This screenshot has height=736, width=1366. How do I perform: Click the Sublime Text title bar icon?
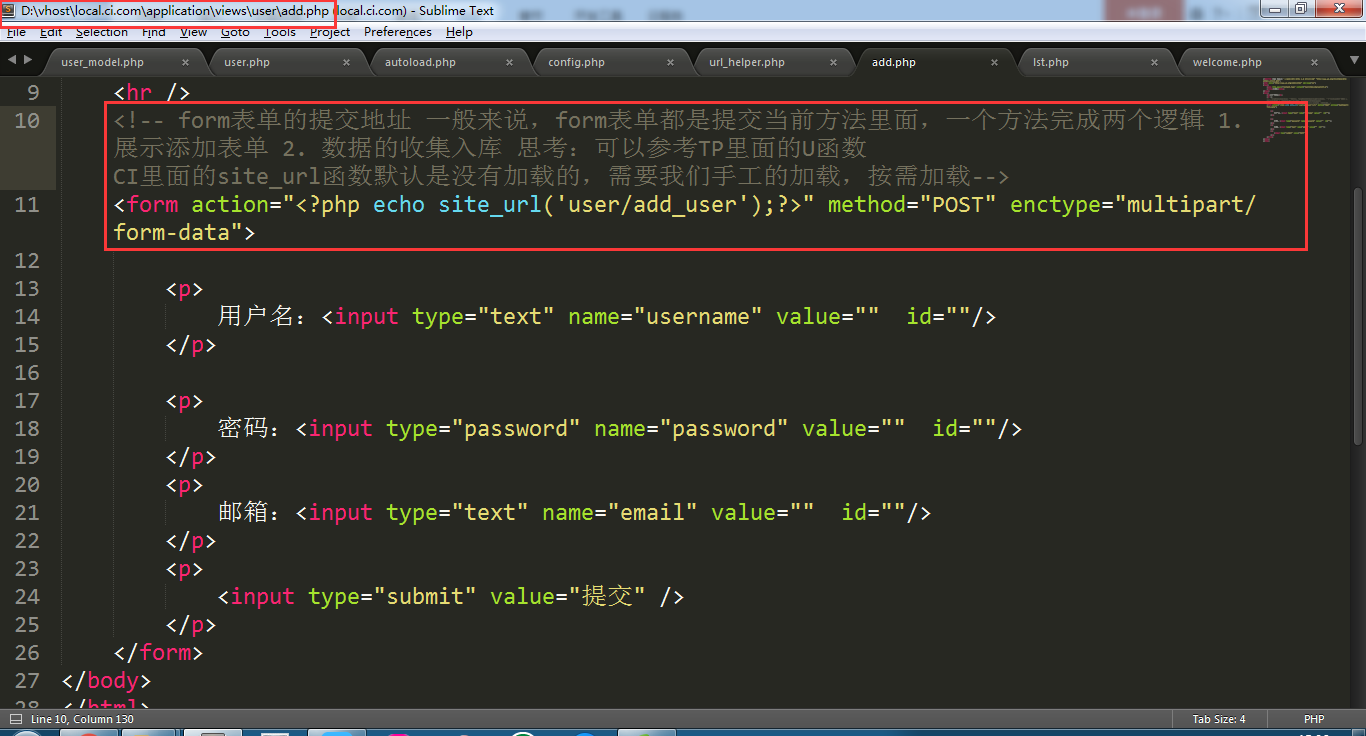tap(10, 10)
